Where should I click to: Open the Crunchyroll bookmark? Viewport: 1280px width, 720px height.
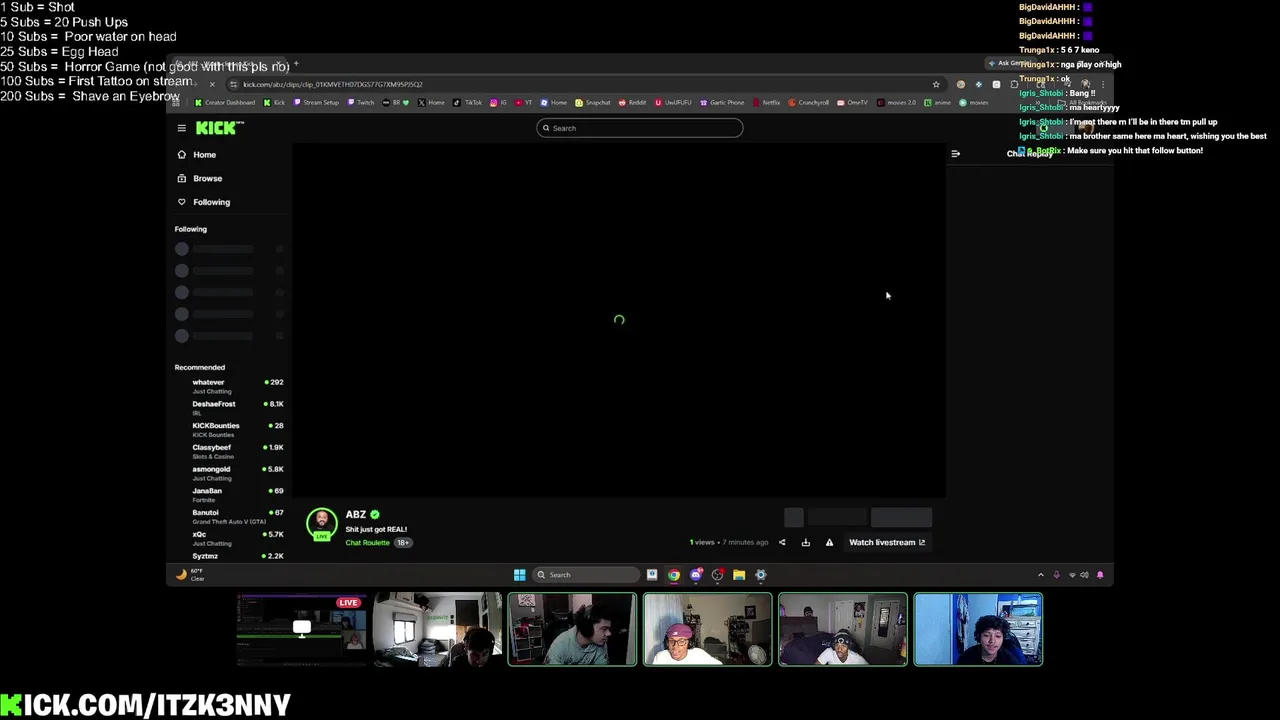pyautogui.click(x=809, y=102)
